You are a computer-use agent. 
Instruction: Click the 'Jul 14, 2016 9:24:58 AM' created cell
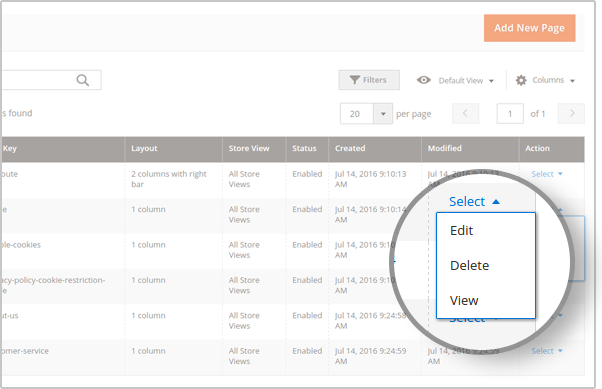tap(370, 321)
